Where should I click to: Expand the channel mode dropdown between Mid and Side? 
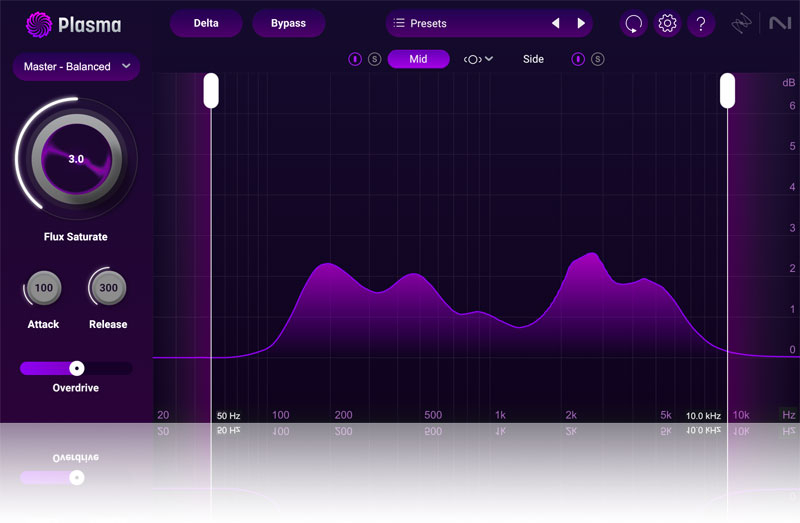(478, 59)
